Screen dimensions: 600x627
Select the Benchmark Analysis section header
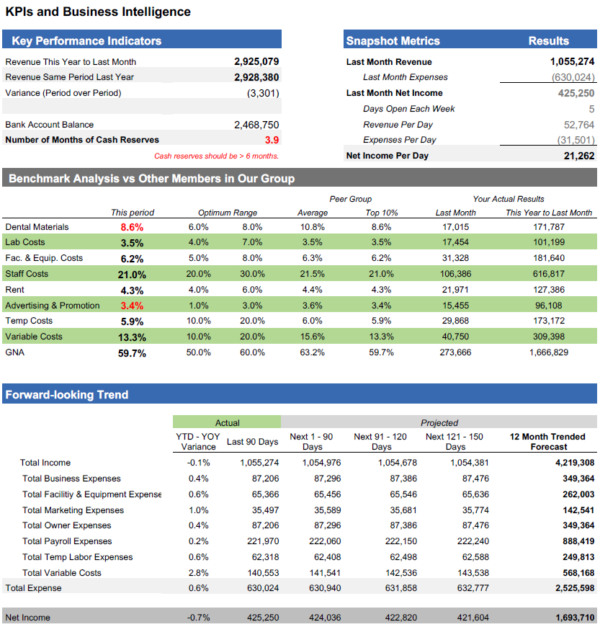[151, 179]
